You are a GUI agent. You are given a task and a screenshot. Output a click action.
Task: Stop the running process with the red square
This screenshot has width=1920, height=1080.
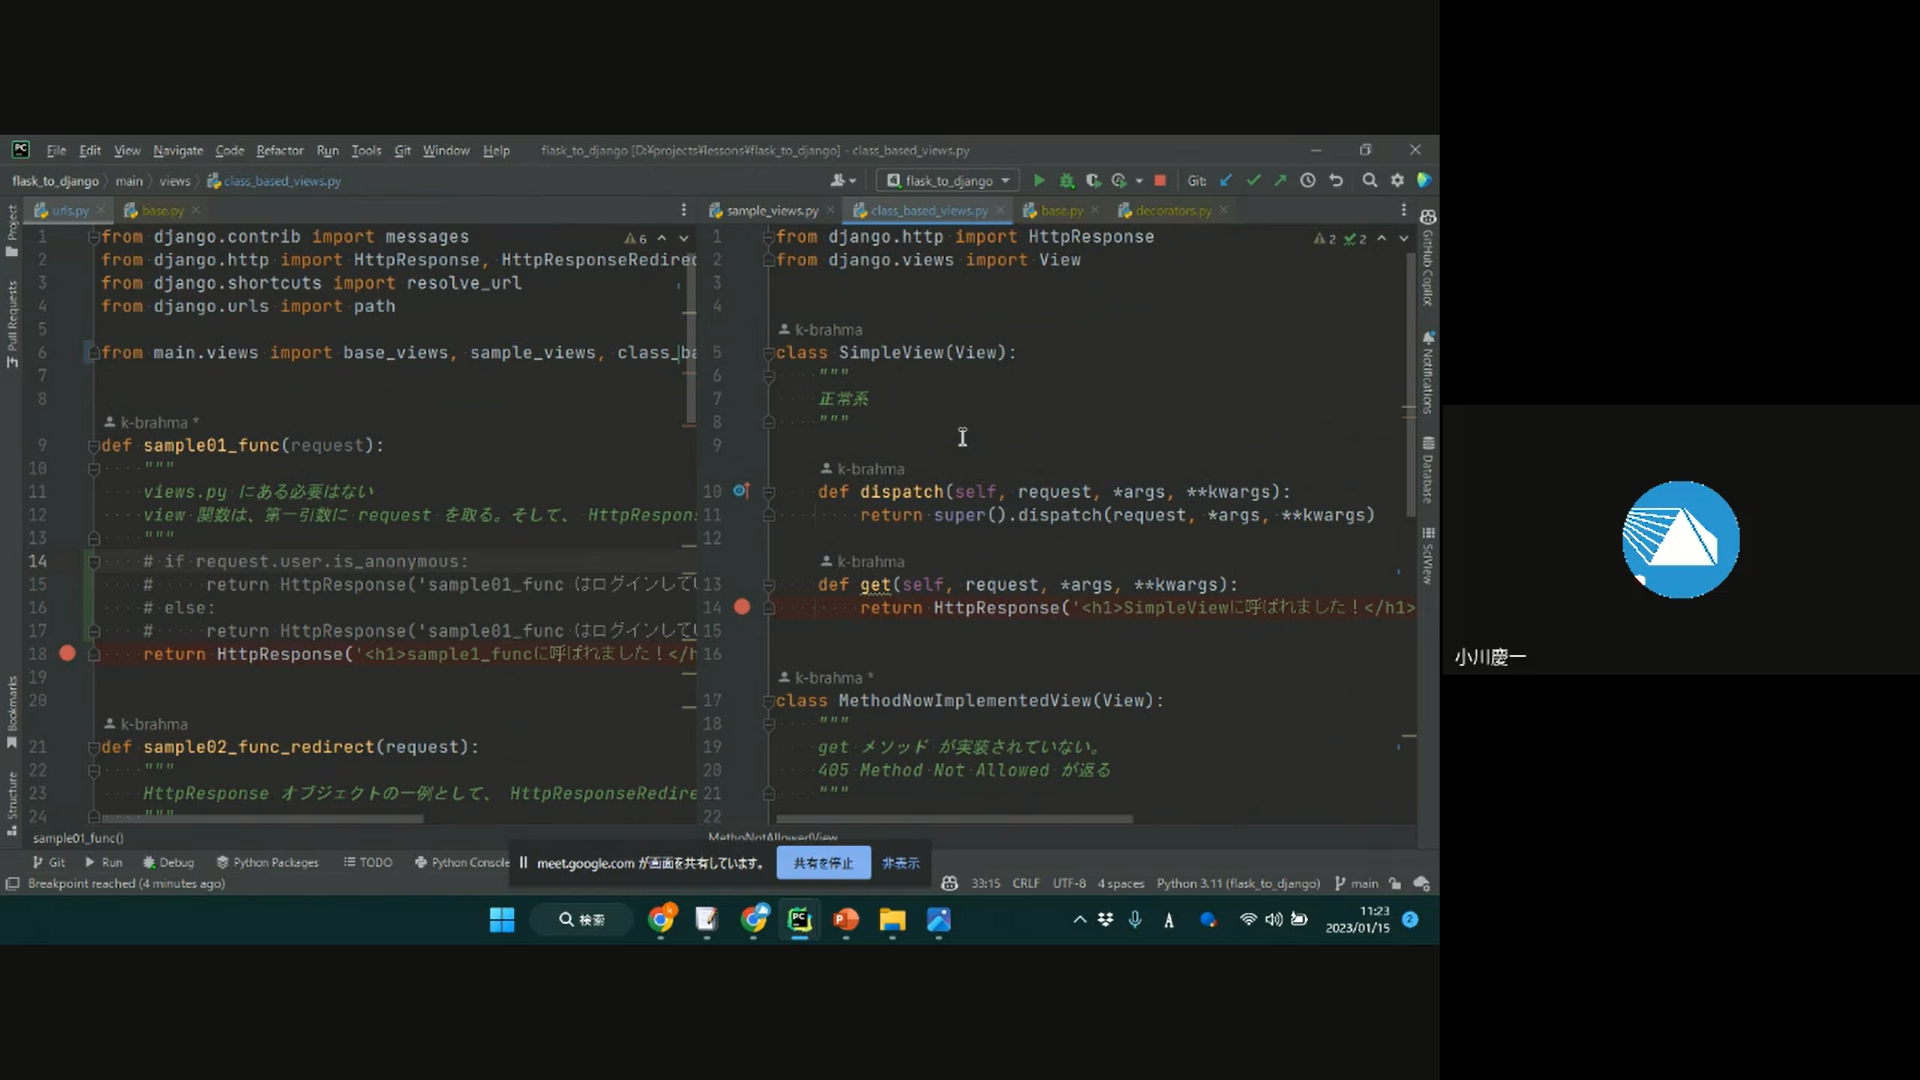click(x=1160, y=181)
